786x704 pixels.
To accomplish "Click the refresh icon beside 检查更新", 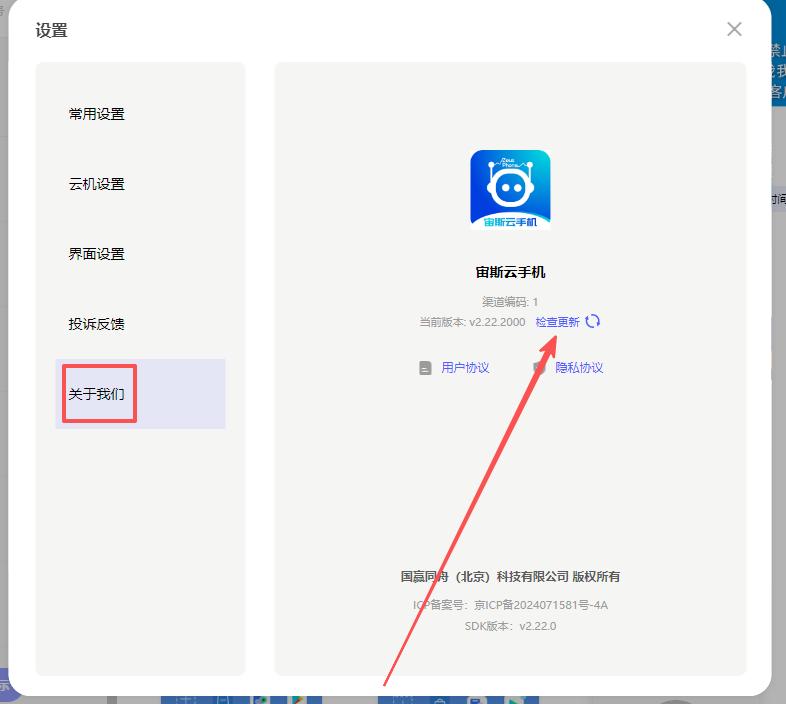I will (x=593, y=321).
